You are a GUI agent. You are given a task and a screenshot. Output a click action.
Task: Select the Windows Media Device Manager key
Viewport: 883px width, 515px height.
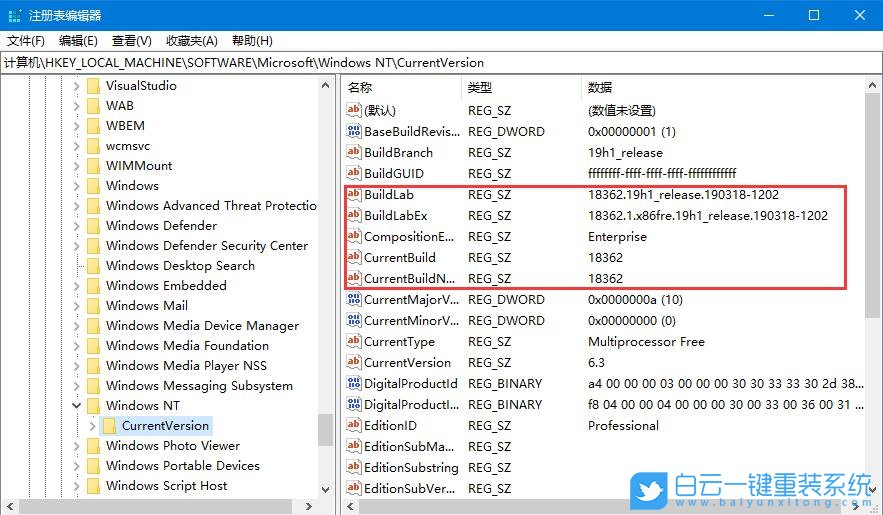(202, 325)
